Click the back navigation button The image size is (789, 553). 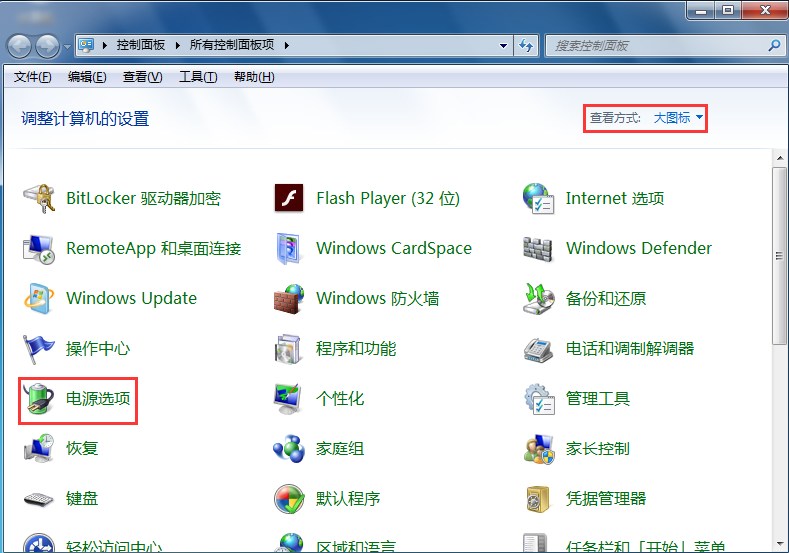coord(20,46)
